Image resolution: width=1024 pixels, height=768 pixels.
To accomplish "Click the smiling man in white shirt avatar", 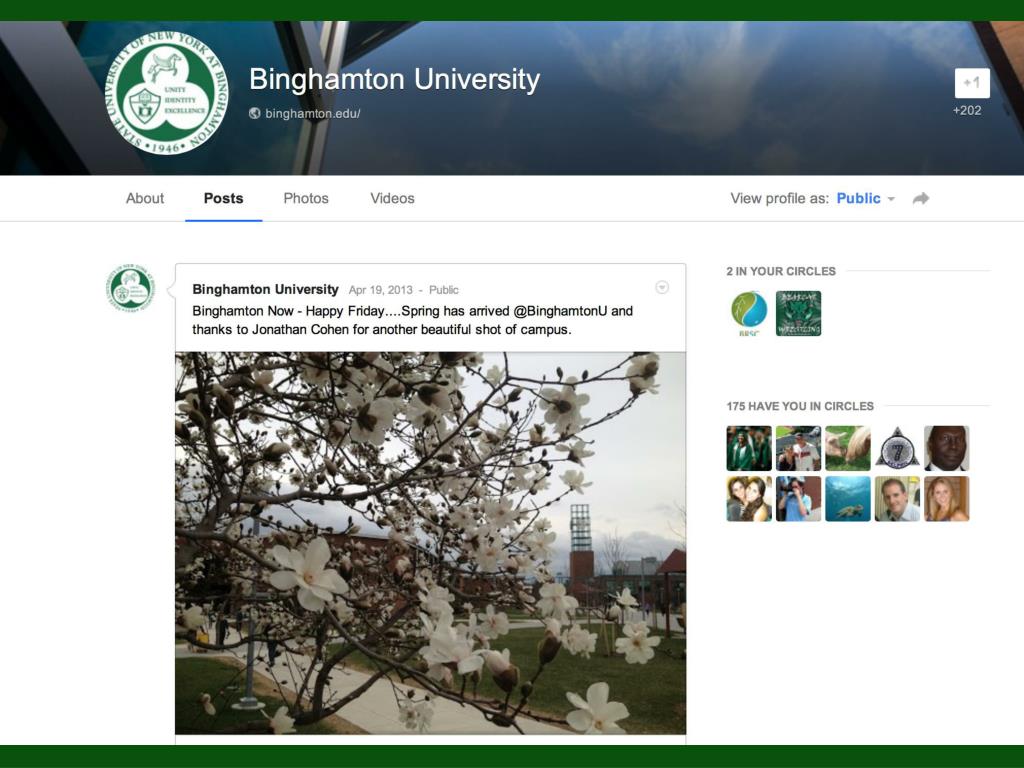I will [897, 498].
